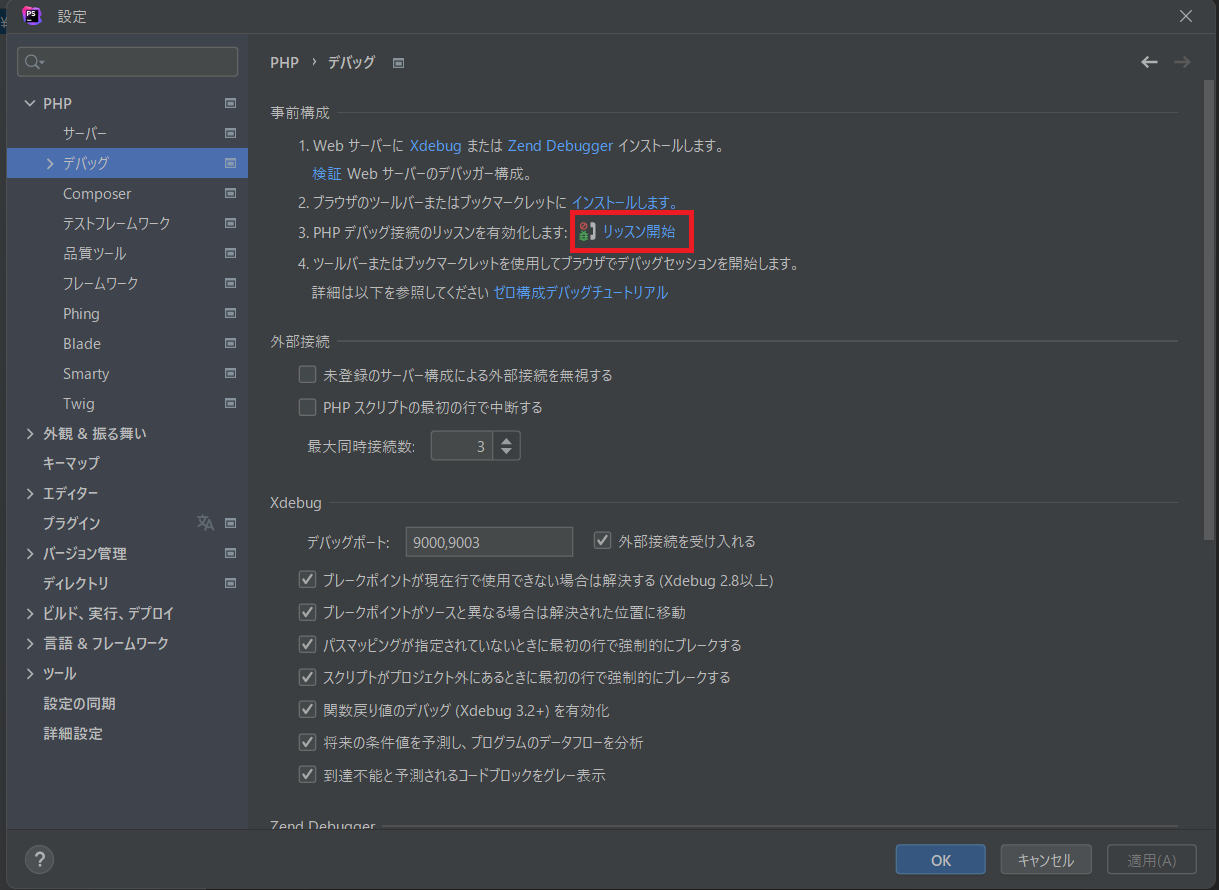
Task: Expand 言語 & フレームワーク section
Action: pos(29,643)
